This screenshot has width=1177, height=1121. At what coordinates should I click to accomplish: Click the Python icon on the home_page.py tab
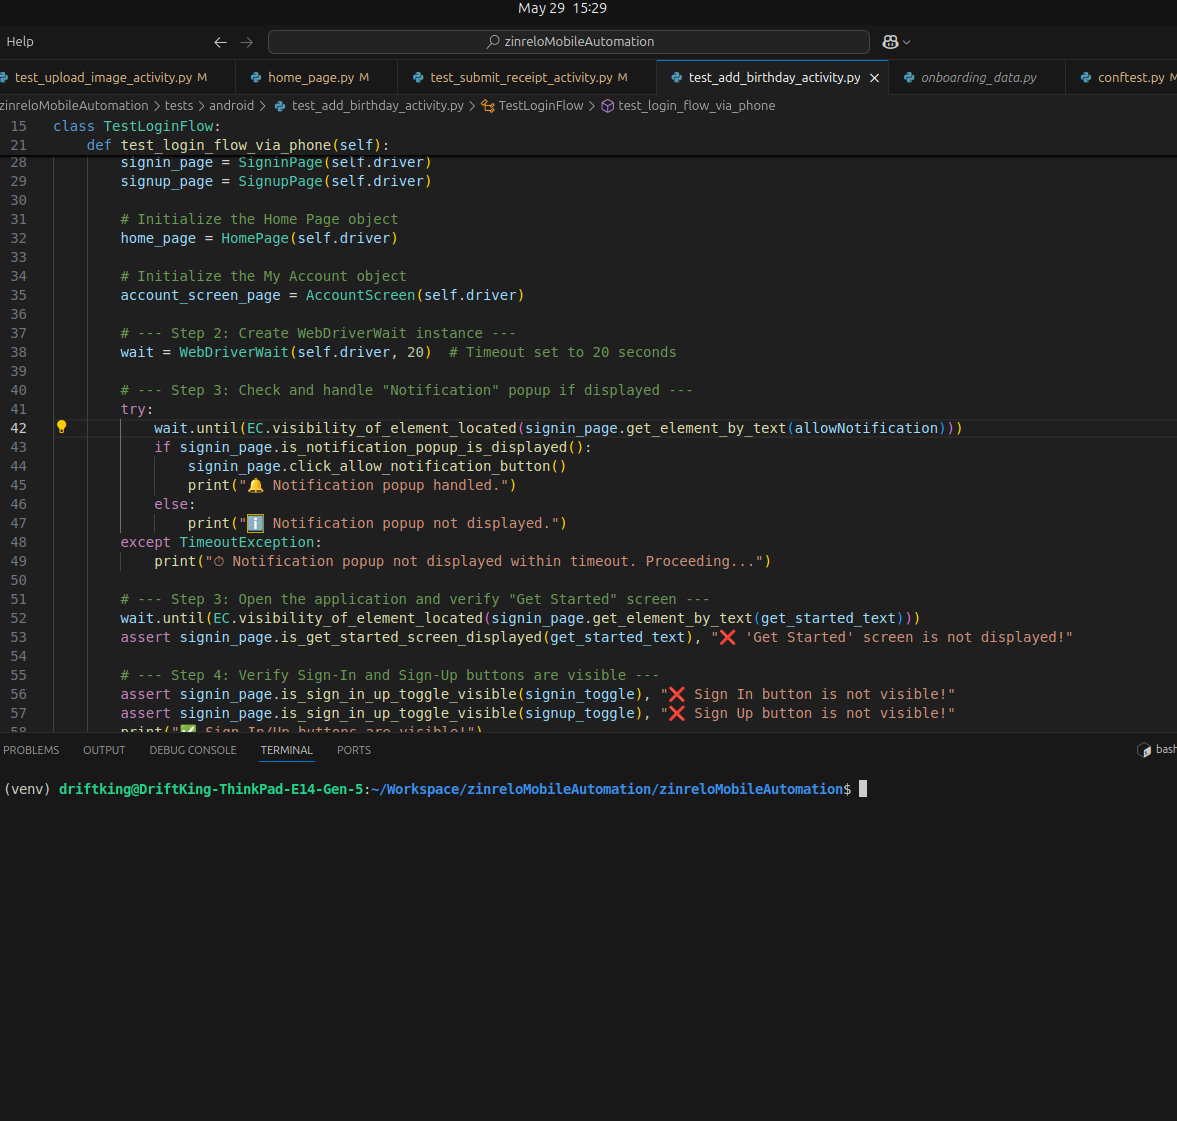[x=256, y=78]
